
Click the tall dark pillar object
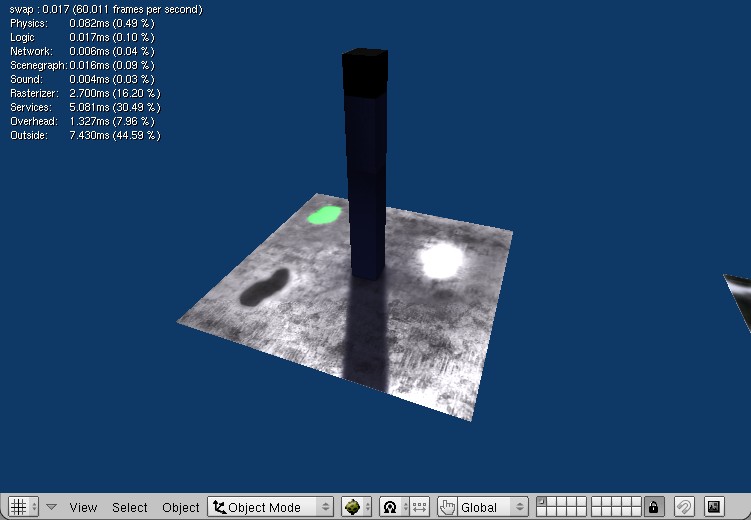pyautogui.click(x=365, y=163)
